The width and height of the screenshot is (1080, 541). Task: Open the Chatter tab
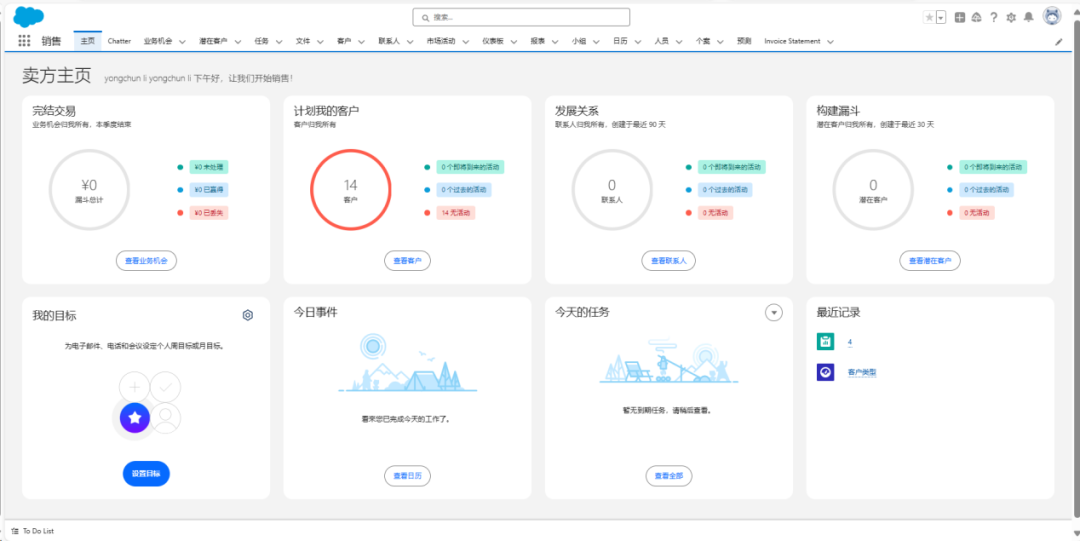point(119,41)
